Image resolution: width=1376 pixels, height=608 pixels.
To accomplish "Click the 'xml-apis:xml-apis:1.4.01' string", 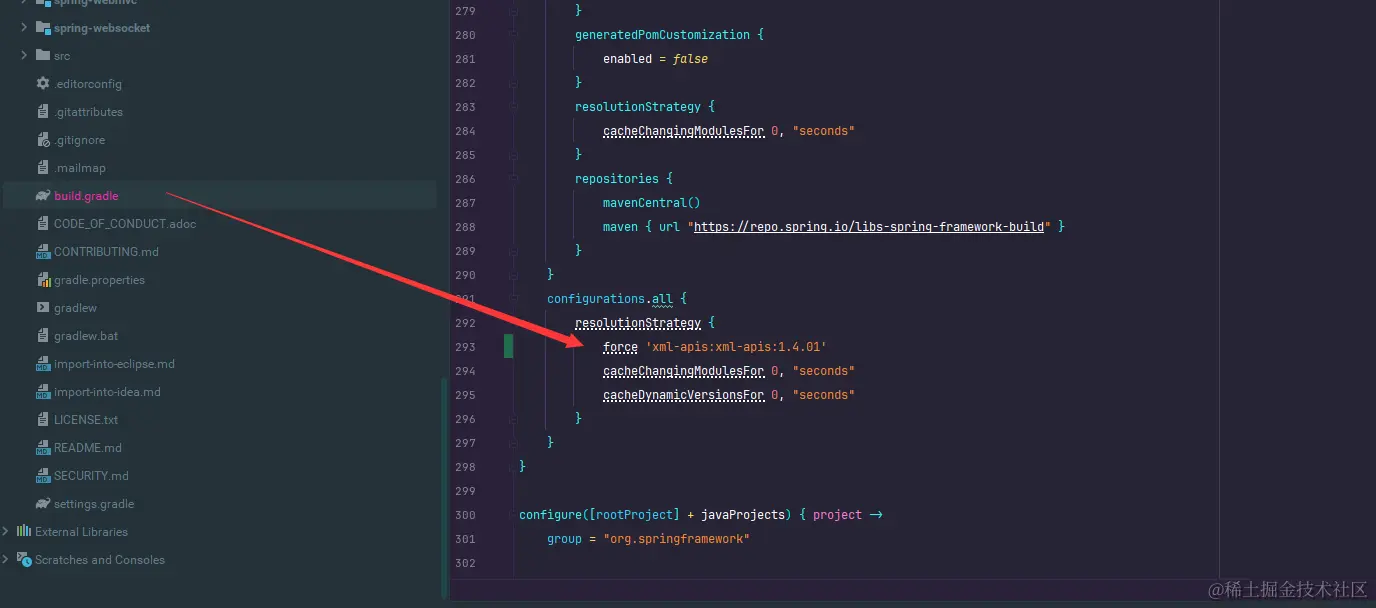I will tap(736, 347).
